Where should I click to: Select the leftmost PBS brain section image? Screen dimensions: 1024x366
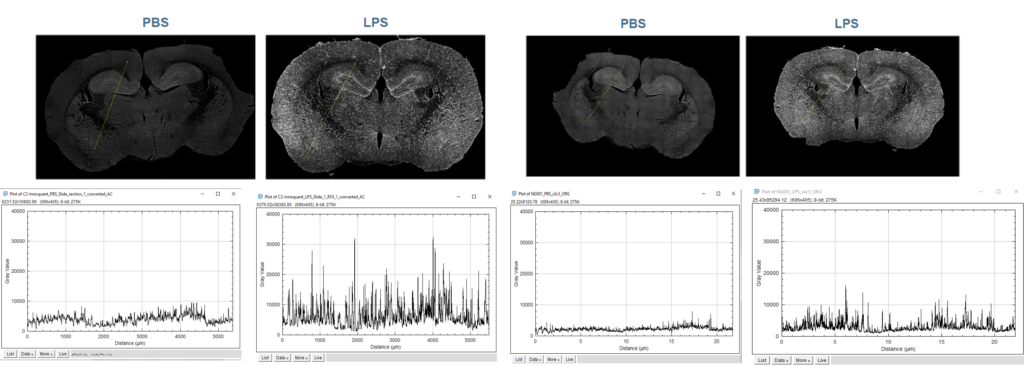tap(145, 107)
